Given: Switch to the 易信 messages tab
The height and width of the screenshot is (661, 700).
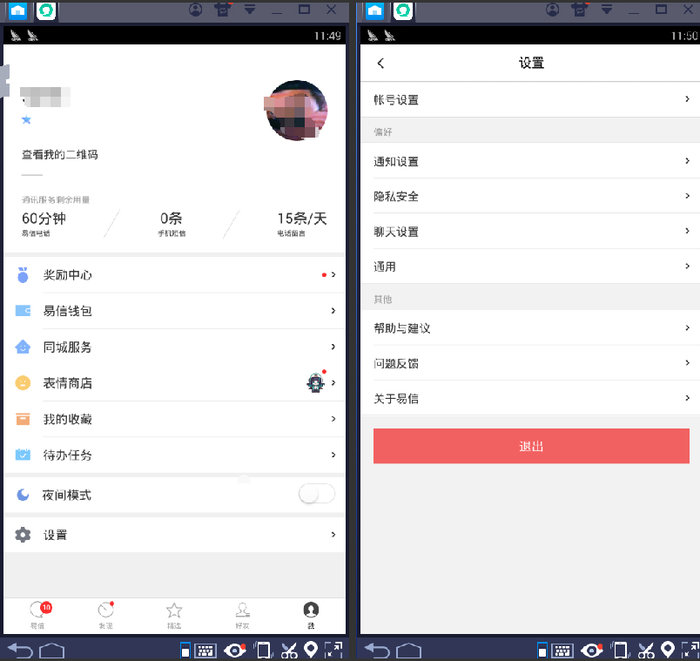Looking at the screenshot, I should (x=38, y=615).
